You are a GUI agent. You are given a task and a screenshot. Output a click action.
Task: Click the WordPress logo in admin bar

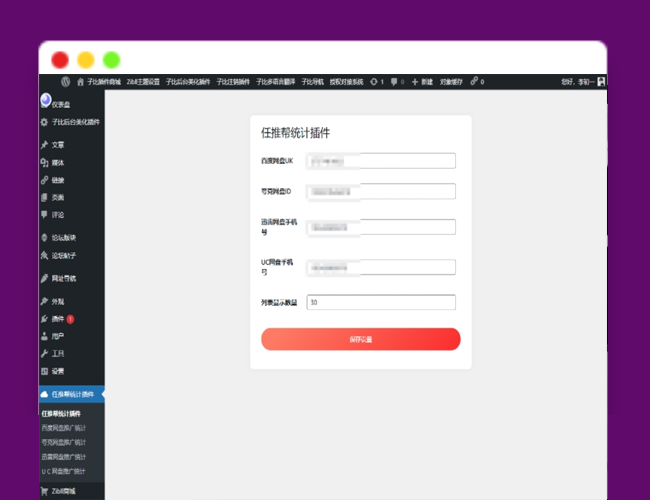pyautogui.click(x=65, y=82)
